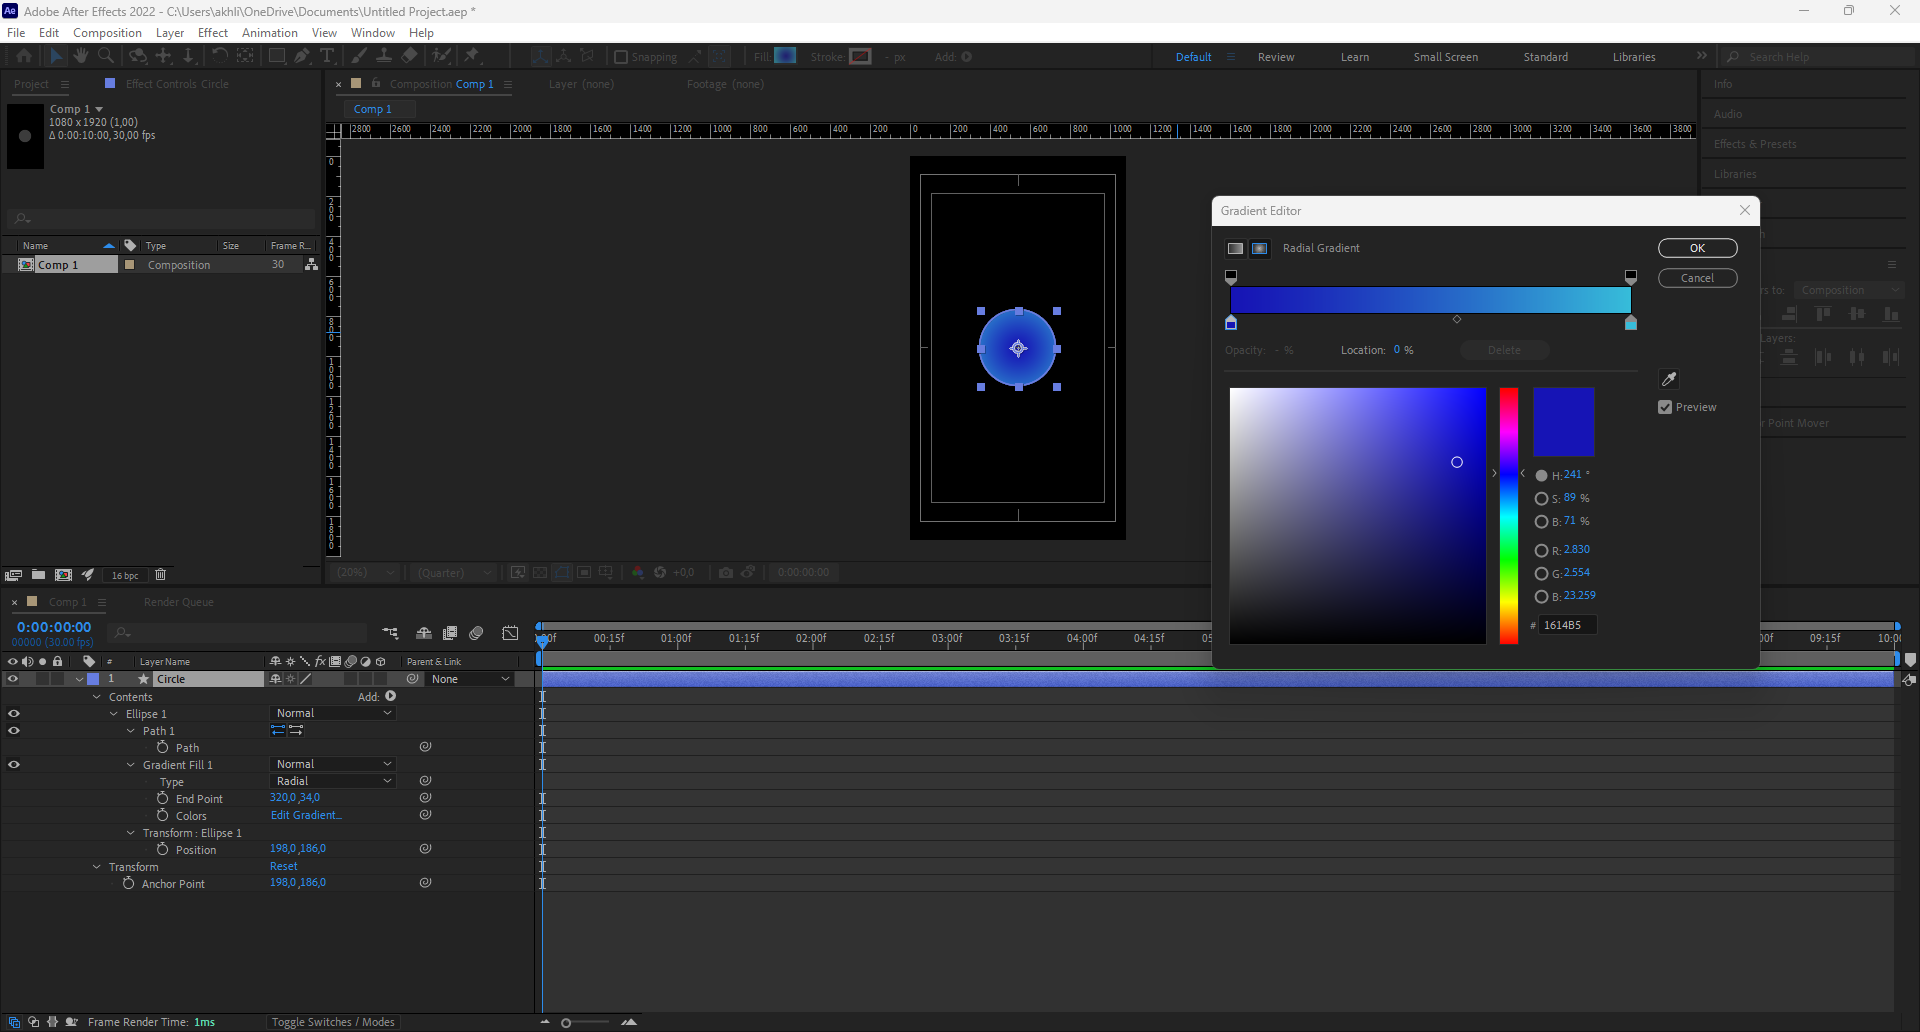Click Composition Mini-Flowchart icon in timeline
The height and width of the screenshot is (1032, 1920).
tap(390, 633)
